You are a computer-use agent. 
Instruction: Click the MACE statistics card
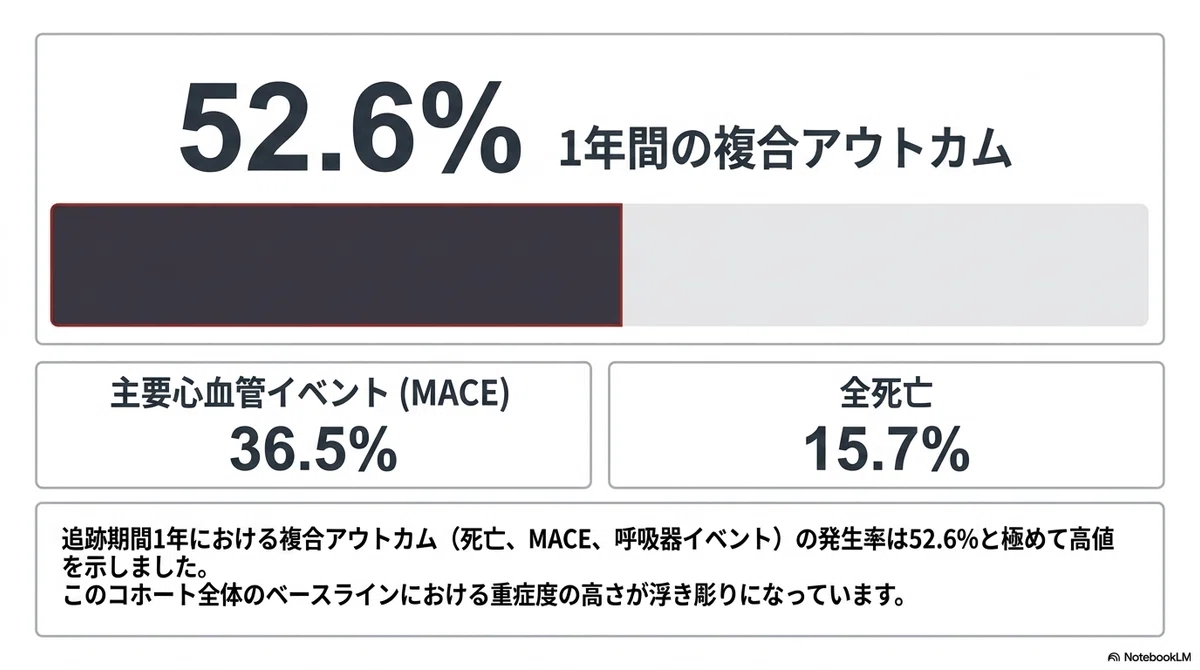313,425
